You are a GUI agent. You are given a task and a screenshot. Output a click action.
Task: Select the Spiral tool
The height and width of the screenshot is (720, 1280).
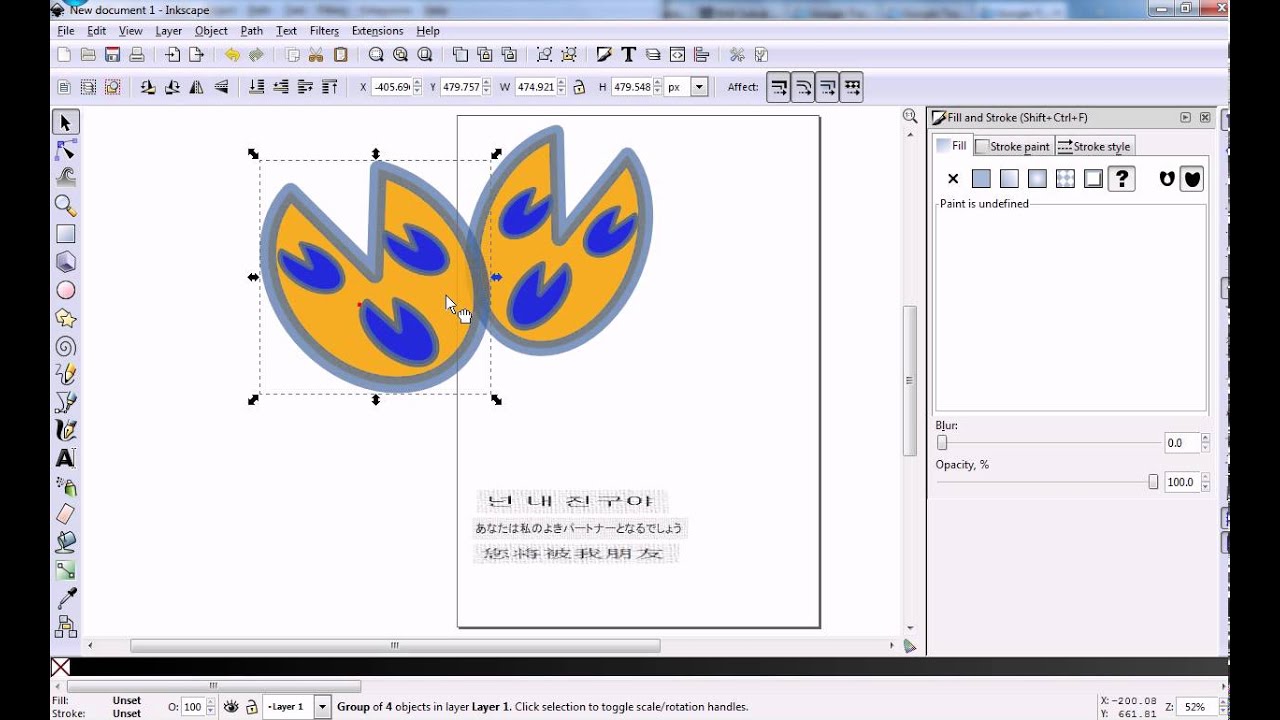(x=66, y=346)
